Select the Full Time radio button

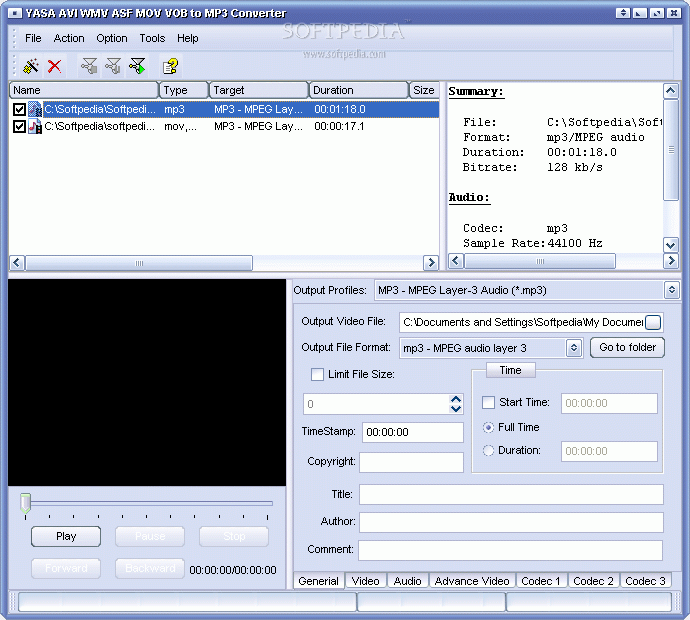coord(488,427)
